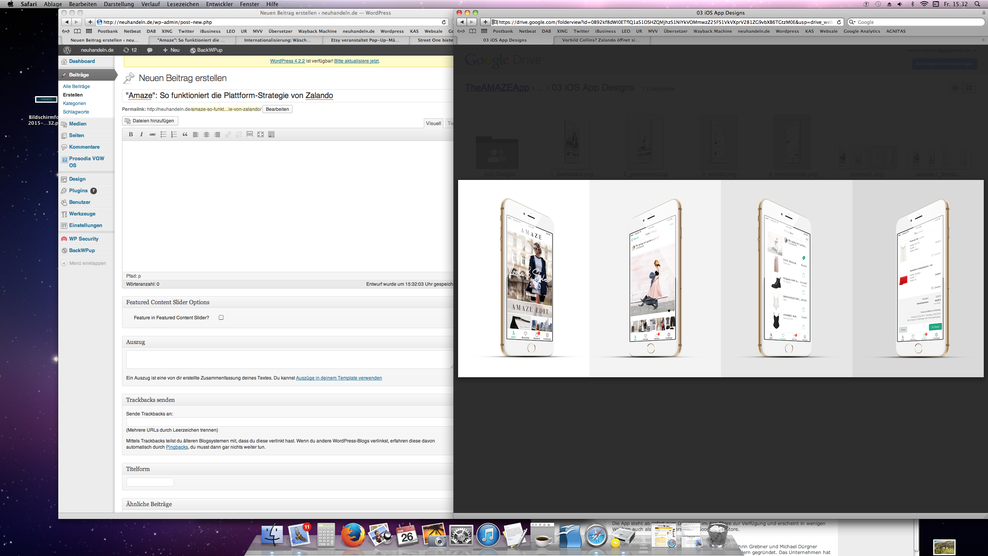Open Mail with 11 unread badge
Image resolution: width=988 pixels, height=556 pixels.
[299, 535]
